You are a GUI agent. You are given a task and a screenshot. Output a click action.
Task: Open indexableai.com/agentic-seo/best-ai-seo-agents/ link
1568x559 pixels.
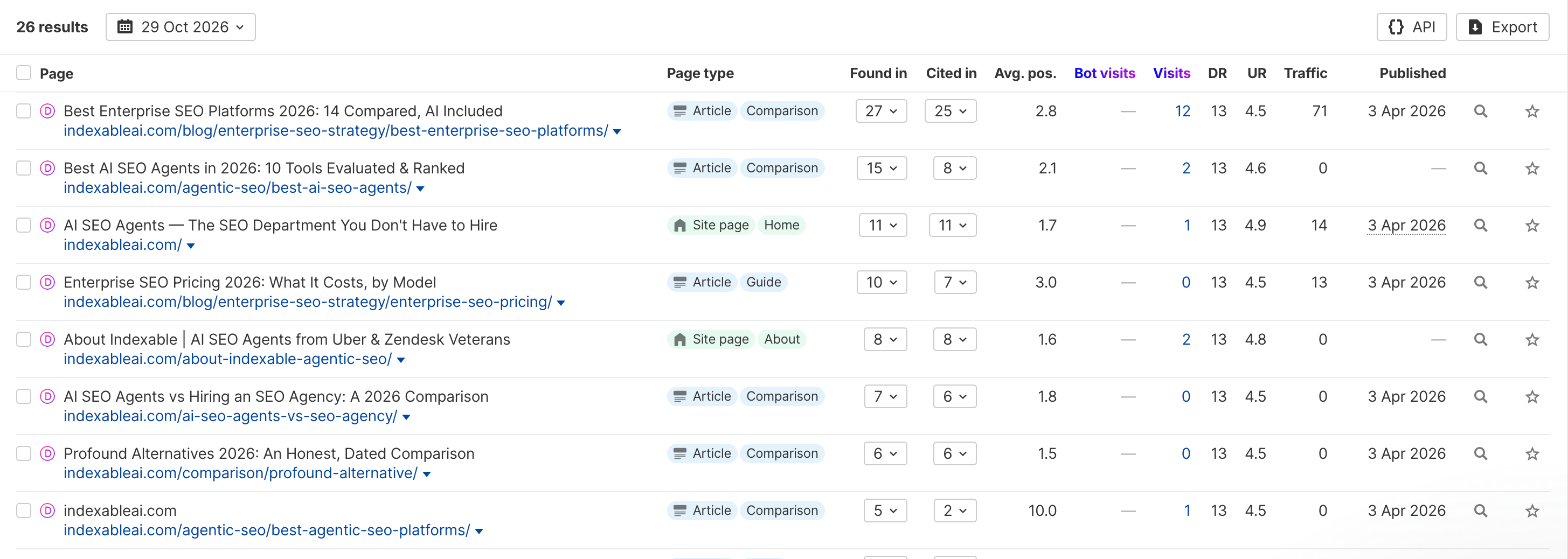pyautogui.click(x=237, y=188)
